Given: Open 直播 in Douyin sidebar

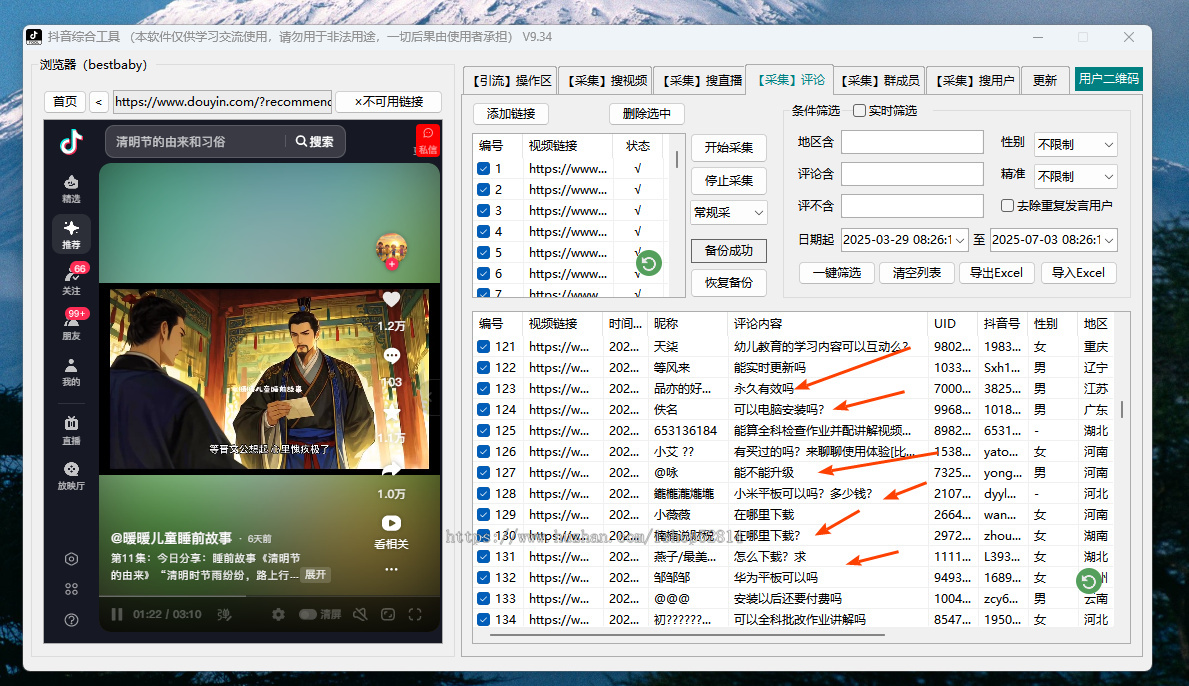Looking at the screenshot, I should tap(71, 430).
